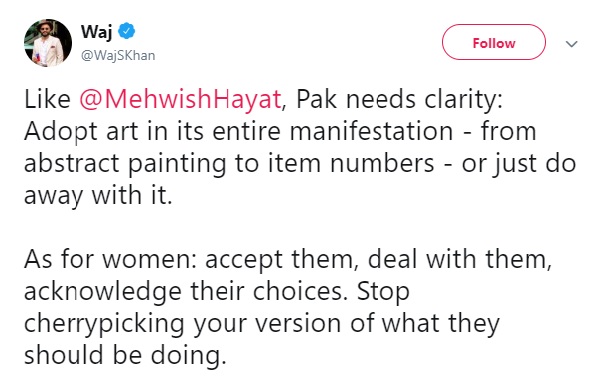Visit the @WajSKhan handle link
The width and height of the screenshot is (609, 382).
pyautogui.click(x=118, y=56)
